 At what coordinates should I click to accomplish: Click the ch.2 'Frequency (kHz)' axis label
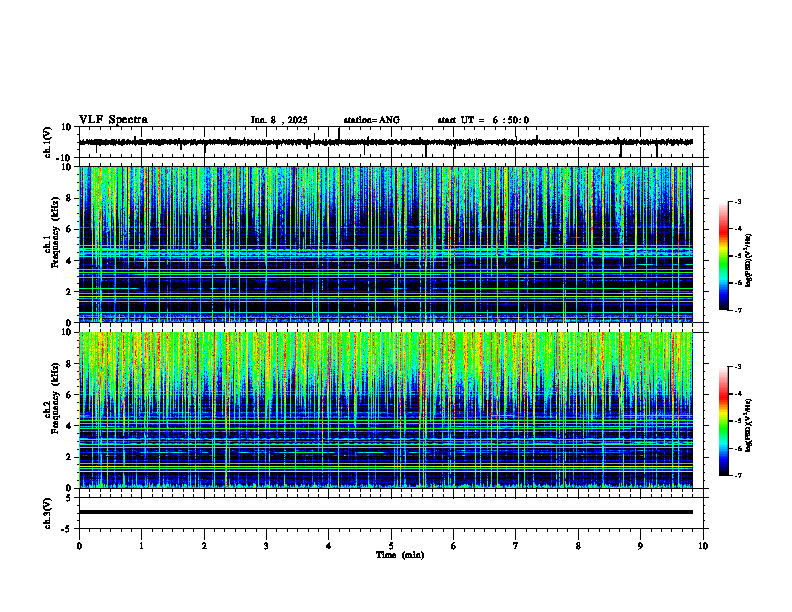[x=55, y=398]
